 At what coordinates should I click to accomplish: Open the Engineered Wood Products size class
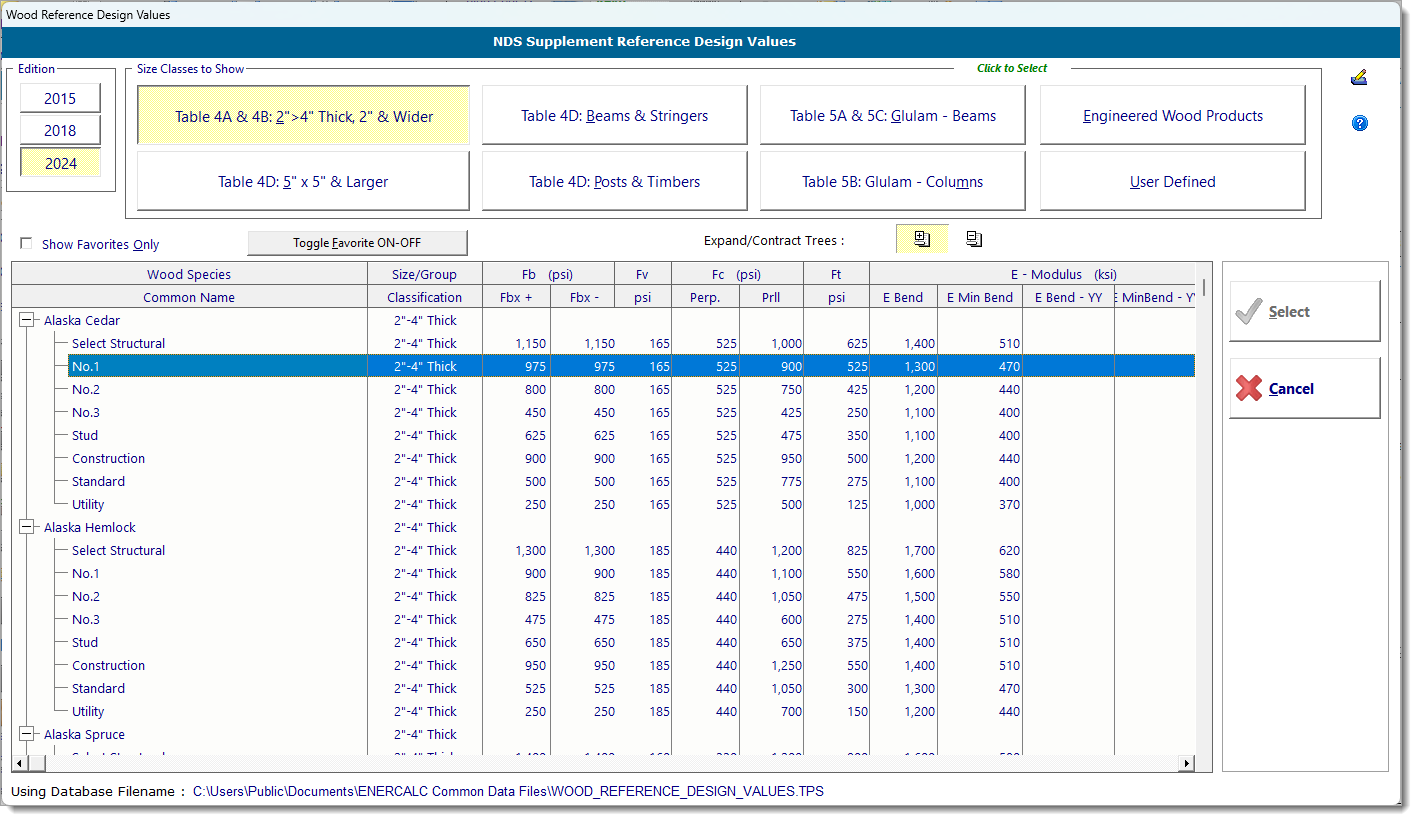[x=1172, y=116]
